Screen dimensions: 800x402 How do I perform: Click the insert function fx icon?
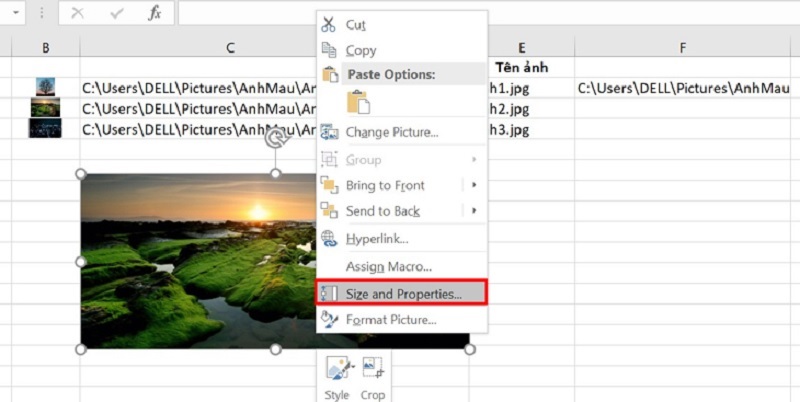pyautogui.click(x=153, y=13)
